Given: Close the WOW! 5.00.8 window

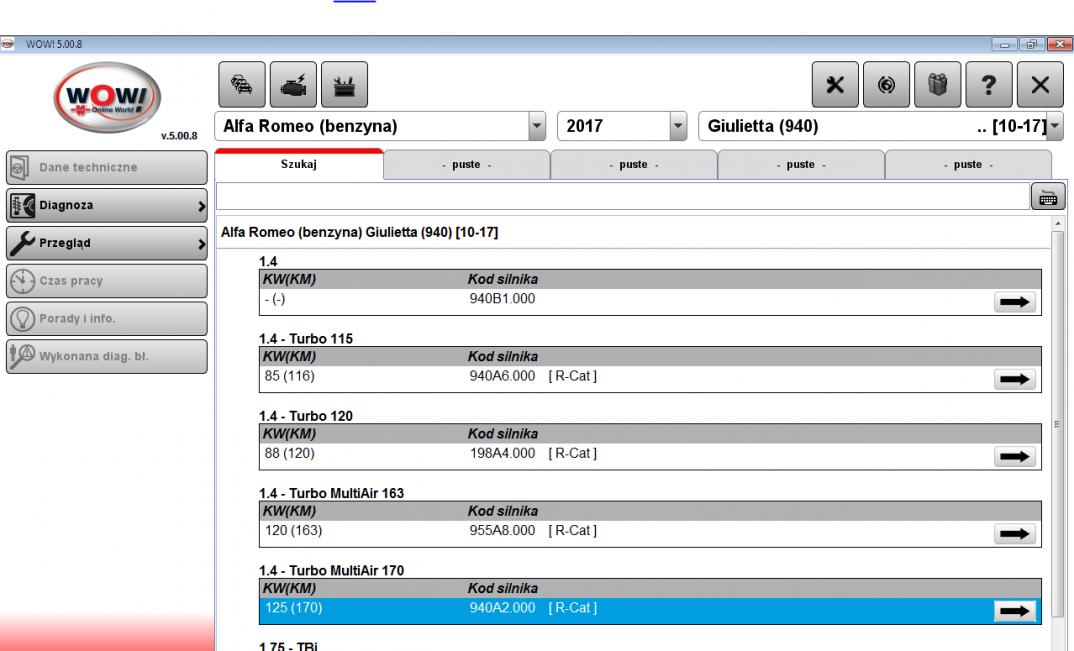Looking at the screenshot, I should tap(1059, 45).
